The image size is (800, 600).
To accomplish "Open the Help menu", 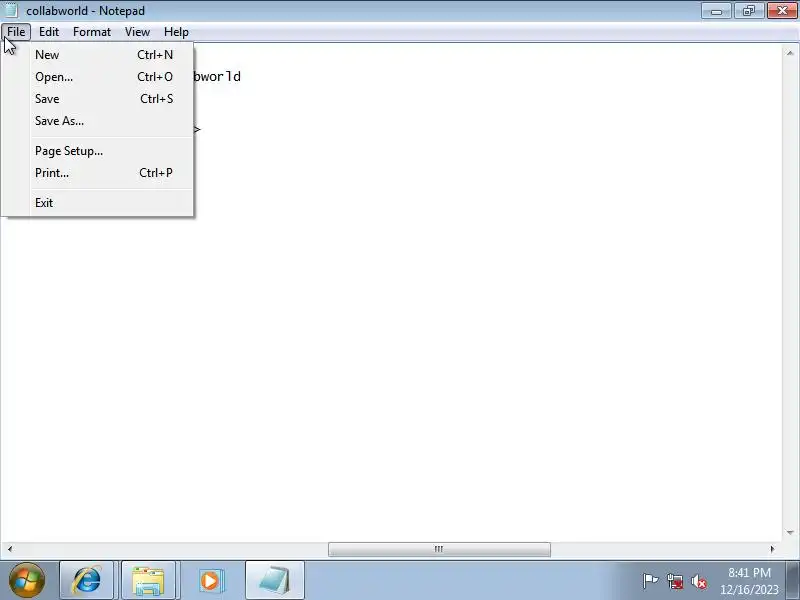I will coord(176,32).
